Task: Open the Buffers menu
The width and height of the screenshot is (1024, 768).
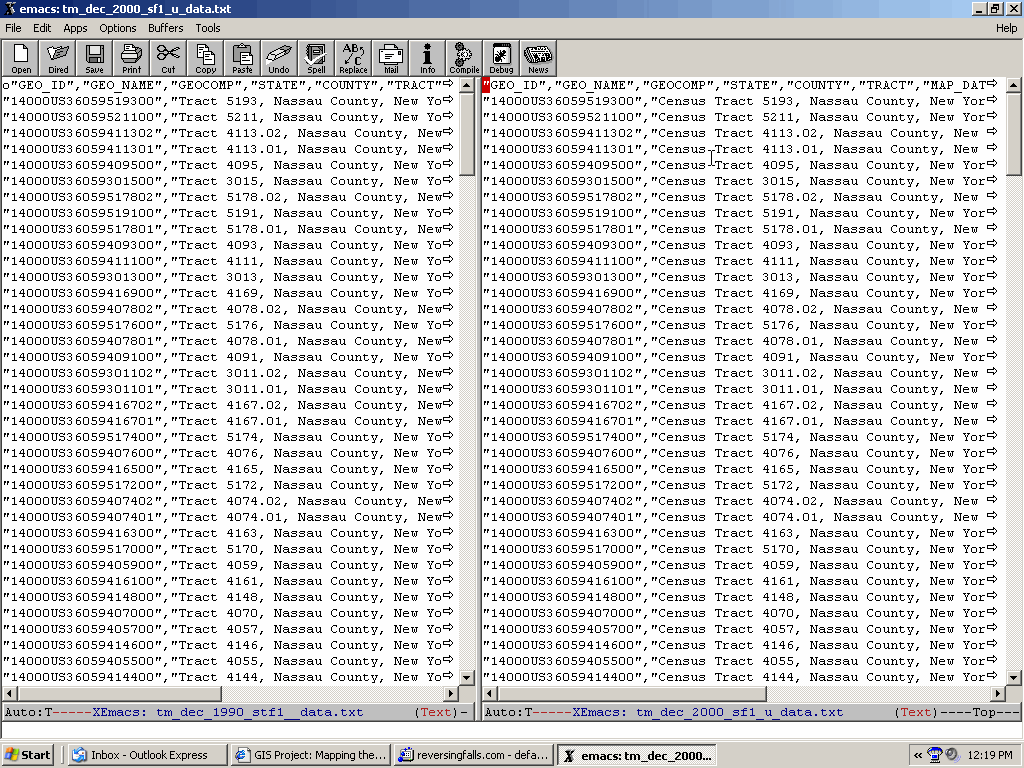Action: click(166, 28)
